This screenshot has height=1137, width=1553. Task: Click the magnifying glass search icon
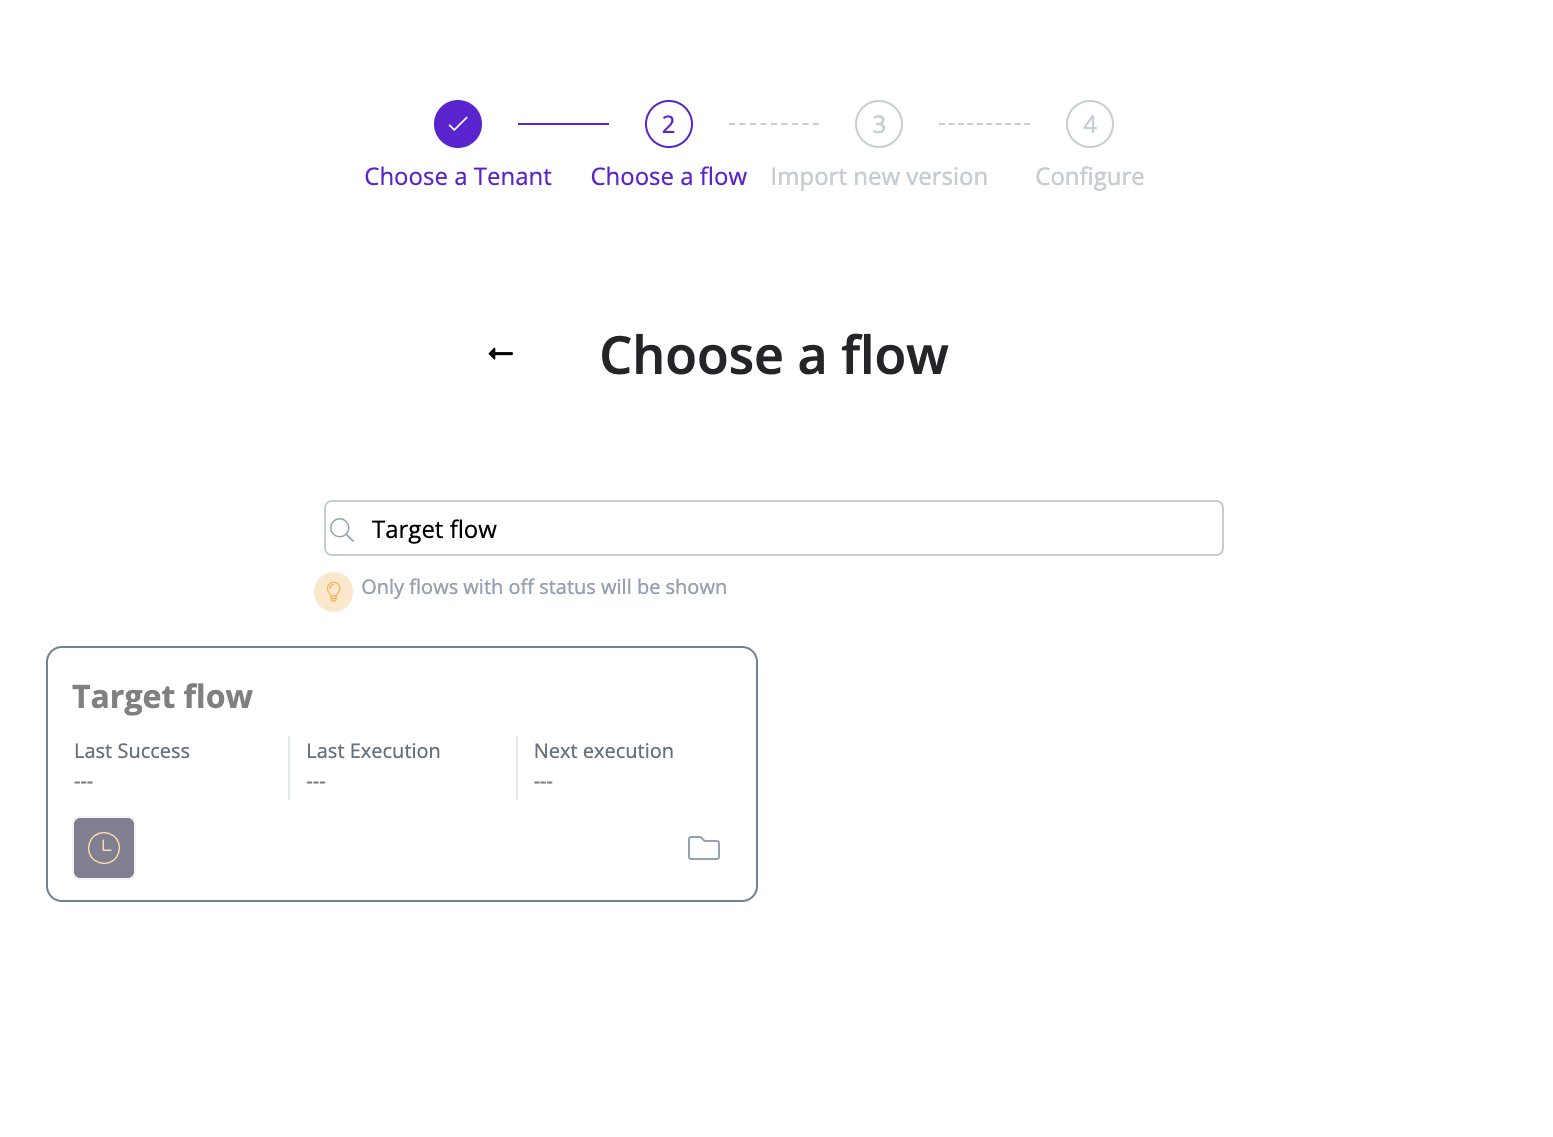(342, 528)
